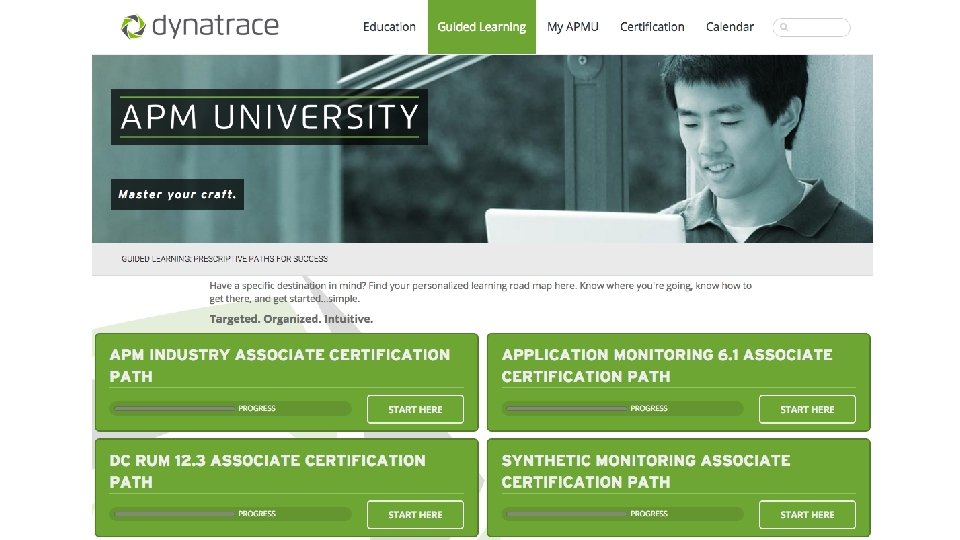The image size is (960, 540).
Task: Select the Guided Learning tab
Action: 481,27
